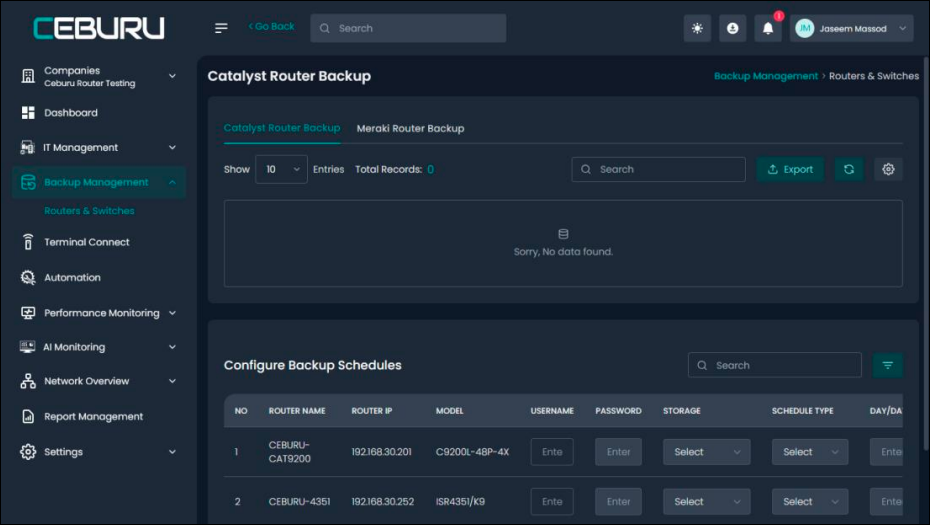Collapse the Backup Management chevron
Image resolution: width=930 pixels, height=525 pixels.
pos(173,182)
